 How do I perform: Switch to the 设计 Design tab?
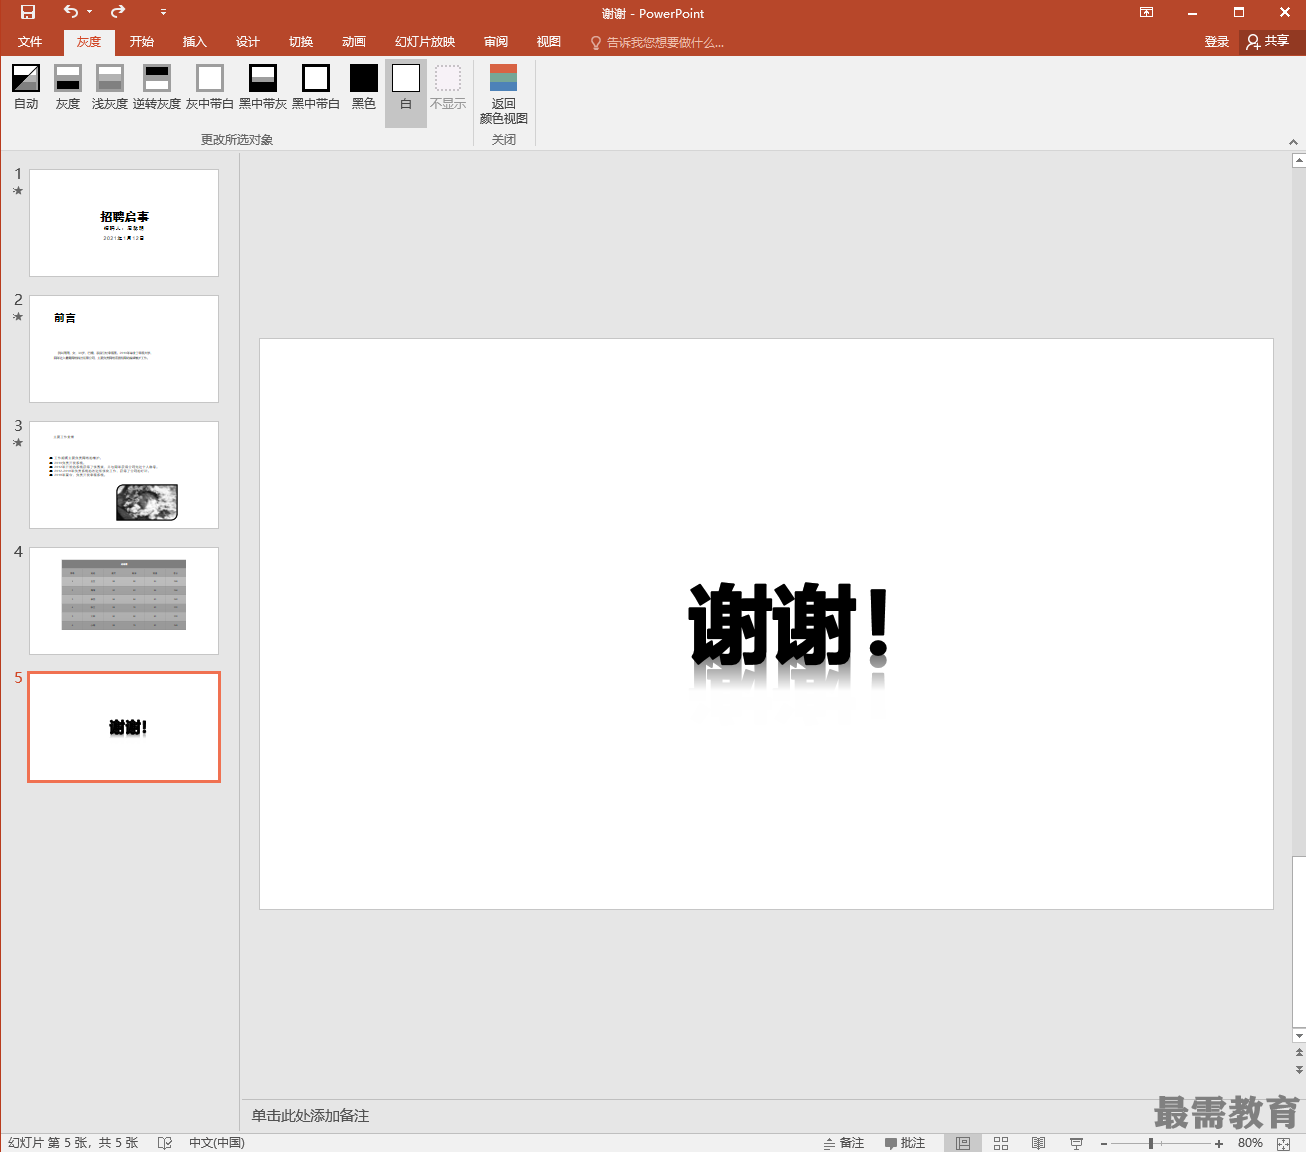[248, 42]
